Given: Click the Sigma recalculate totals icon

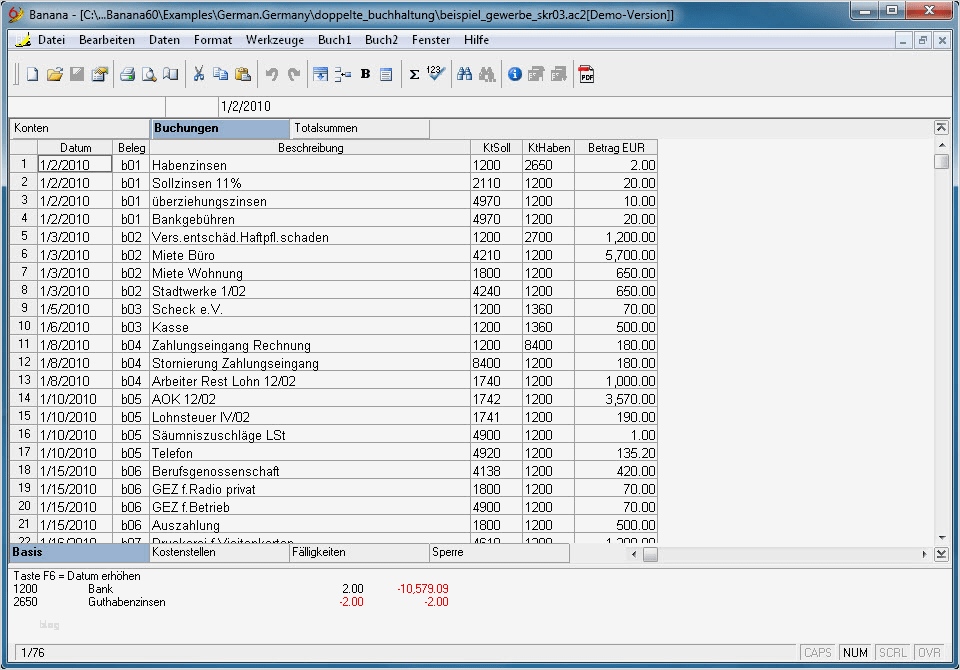Looking at the screenshot, I should point(414,74).
